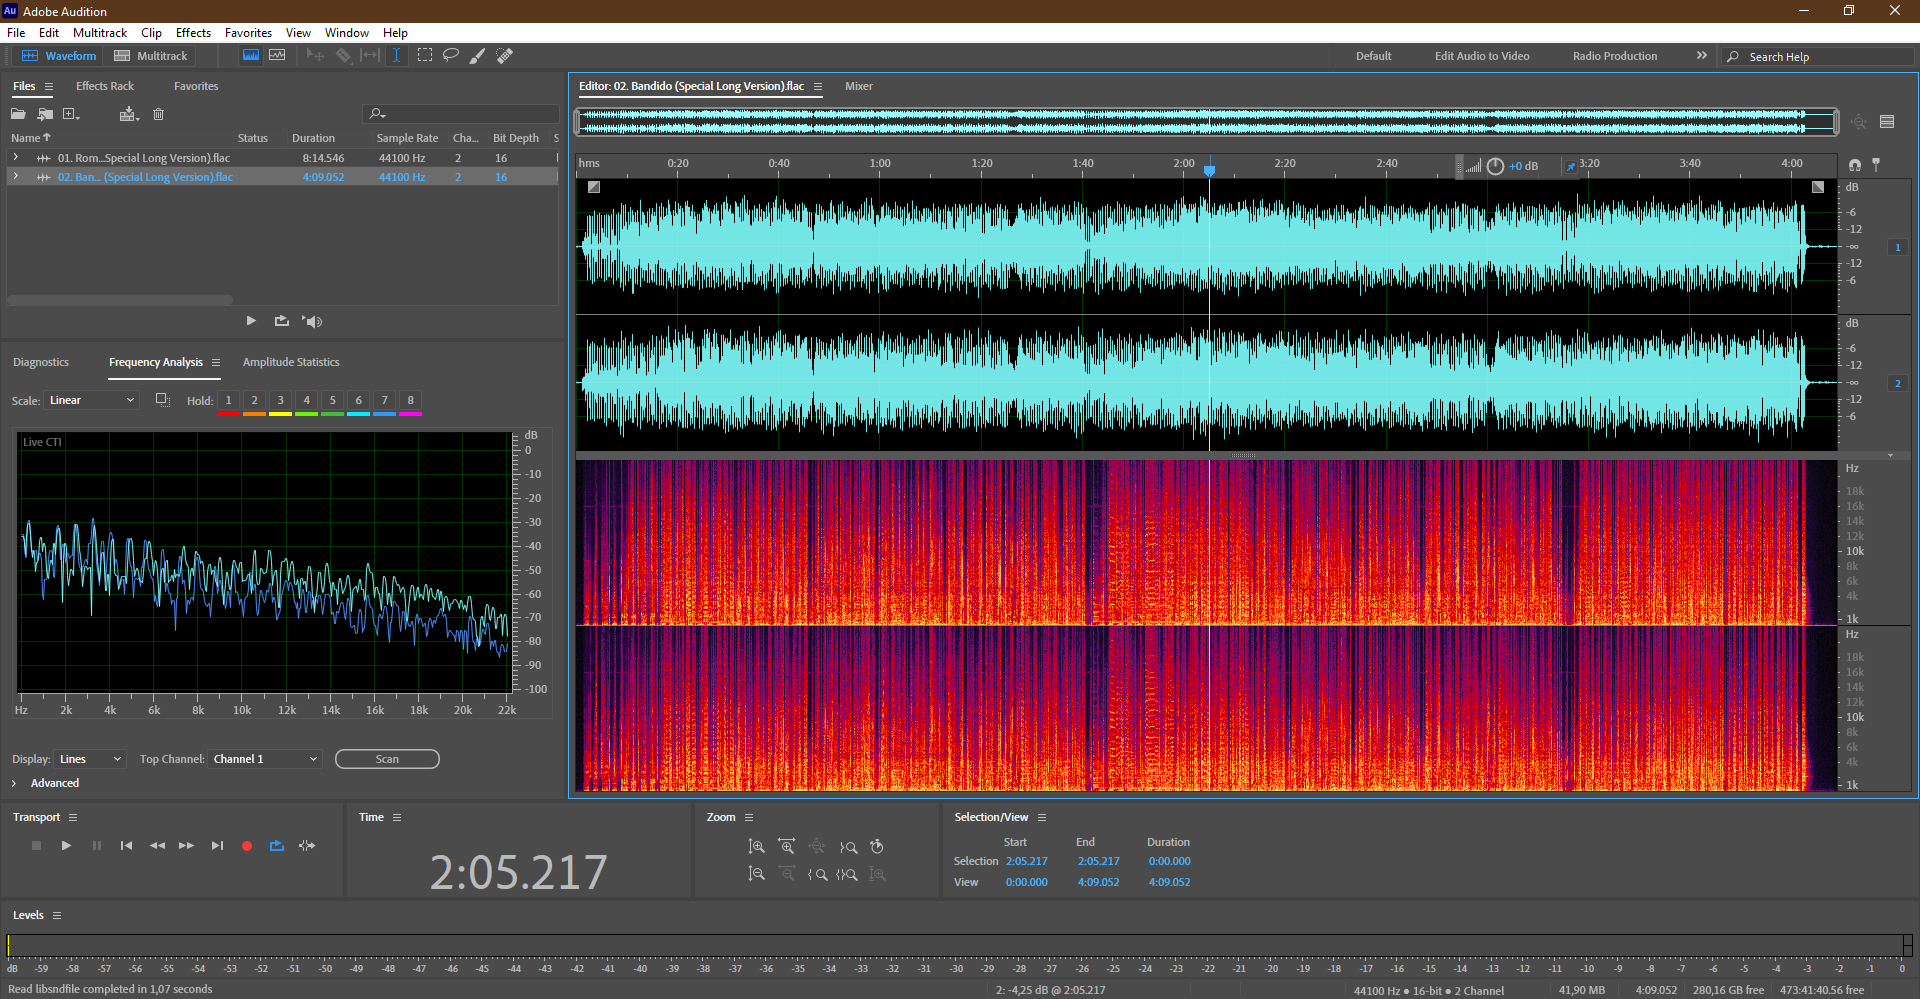The width and height of the screenshot is (1920, 999).
Task: Import a file in the Files panel
Action: 45,114
